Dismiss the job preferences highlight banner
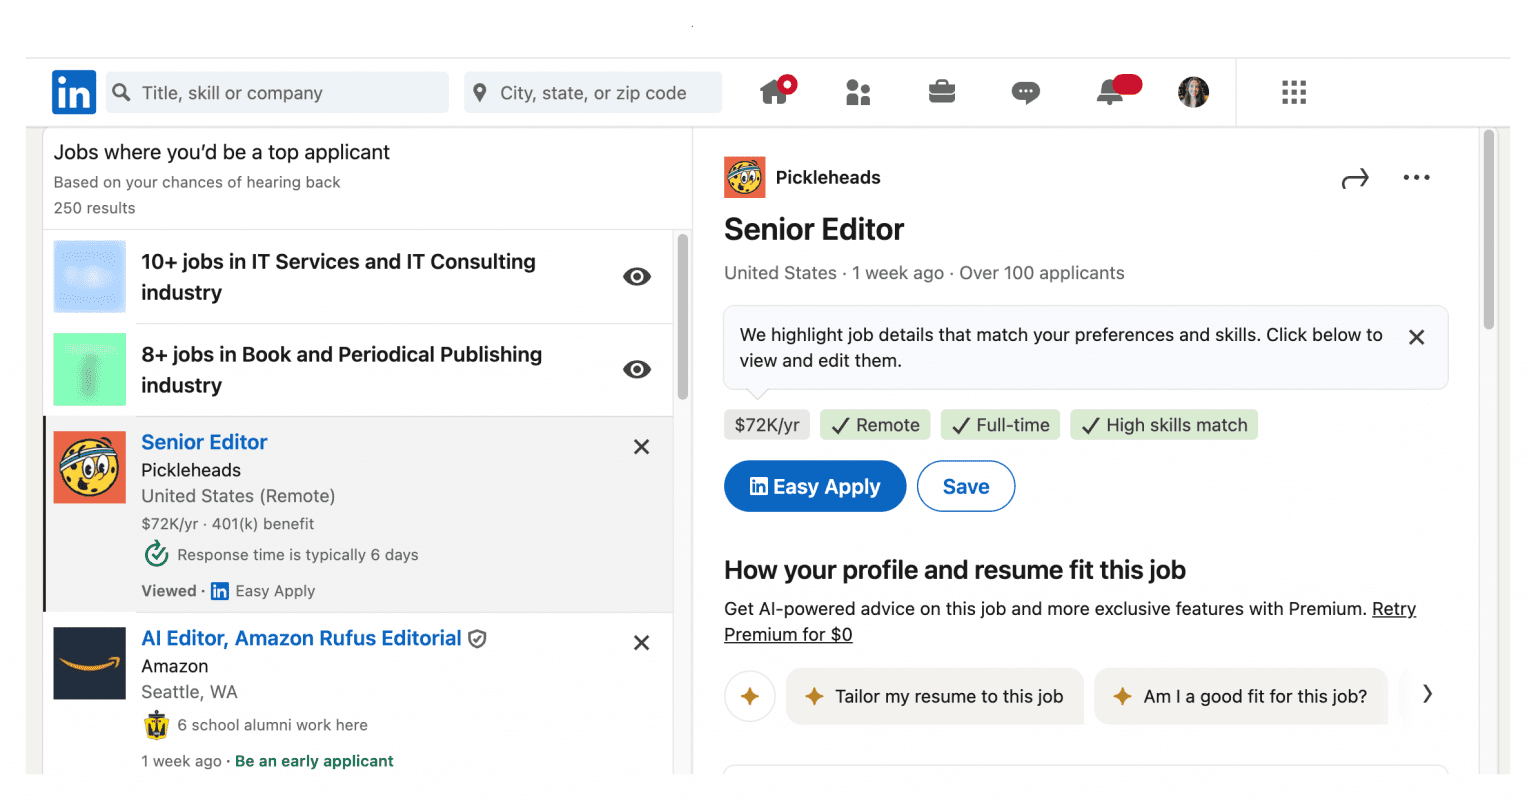The image size is (1536, 800). pyautogui.click(x=1416, y=337)
